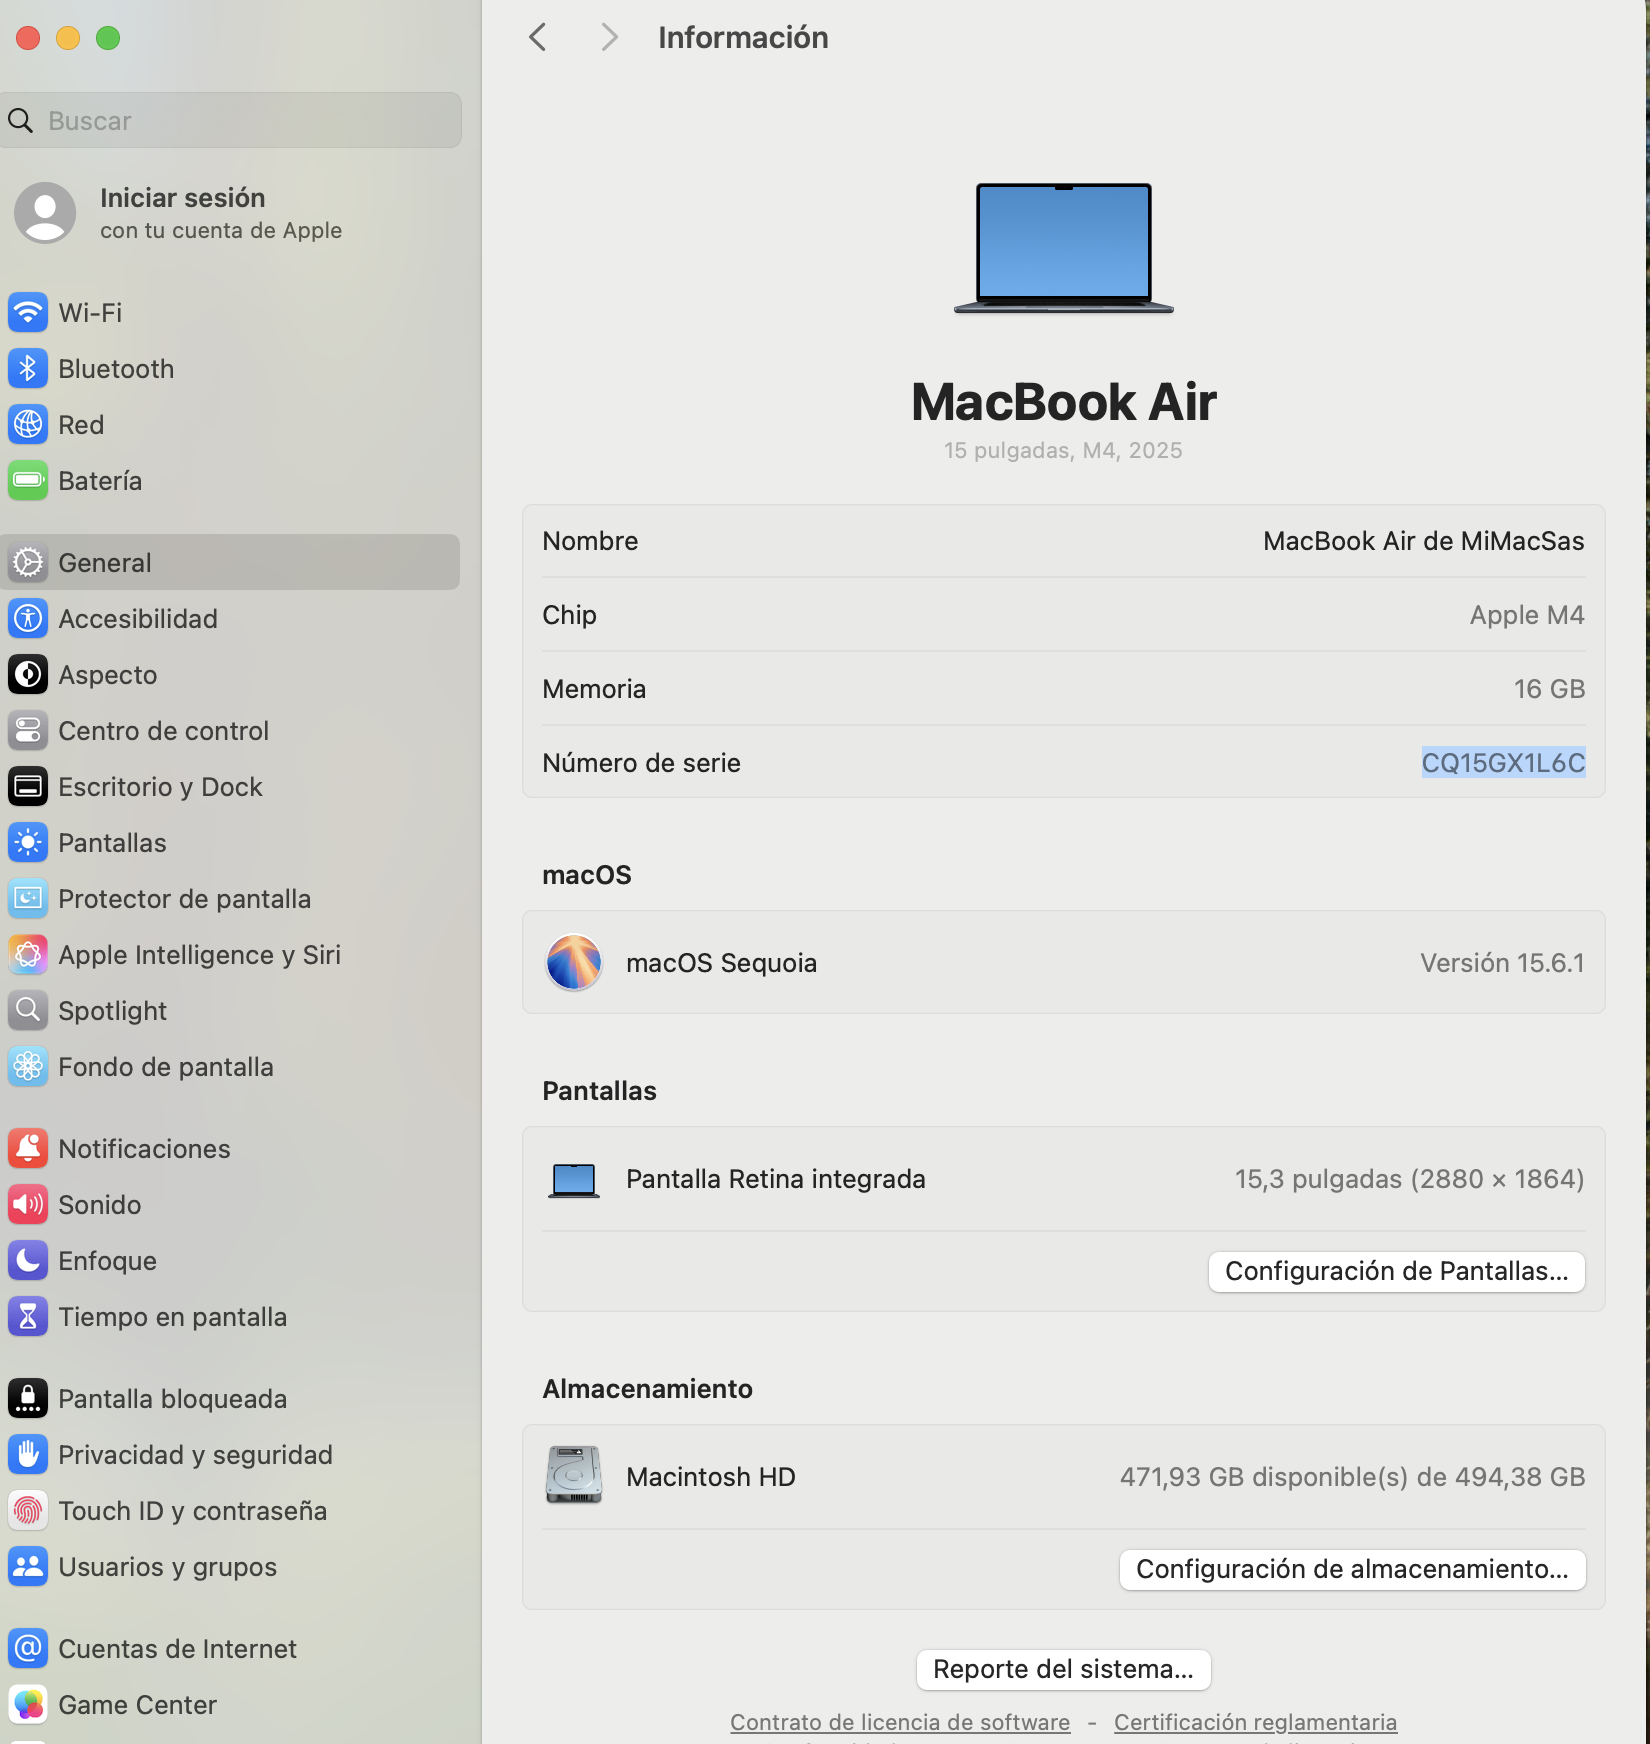Open Privacidad y seguridad section
This screenshot has width=1650, height=1744.
[195, 1455]
